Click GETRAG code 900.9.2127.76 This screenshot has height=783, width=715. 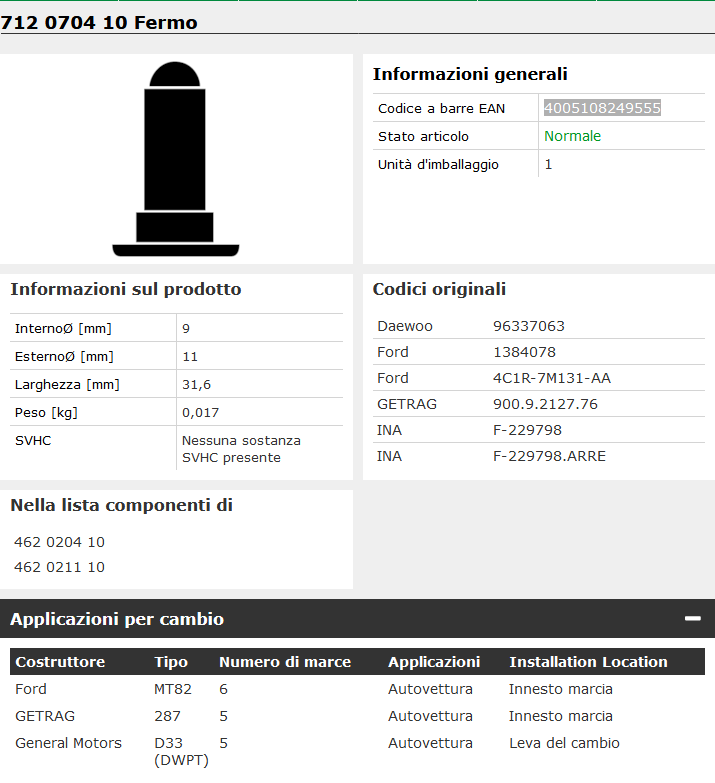[545, 404]
